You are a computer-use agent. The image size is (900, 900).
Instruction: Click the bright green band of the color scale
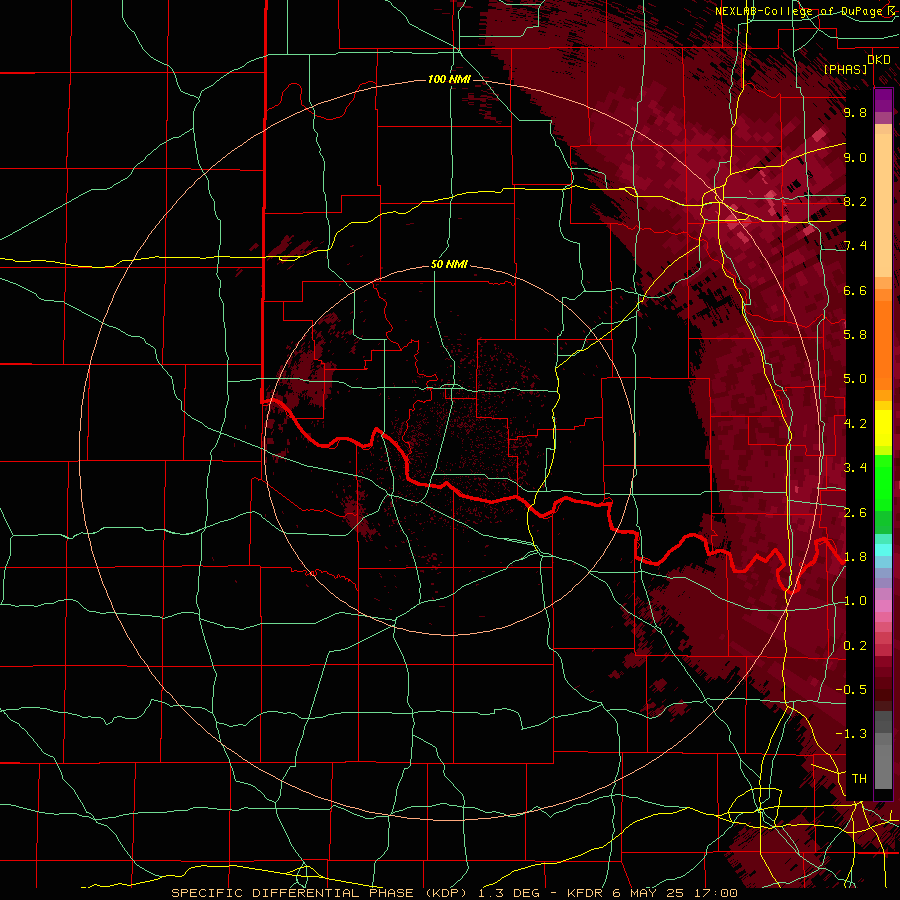click(x=883, y=482)
